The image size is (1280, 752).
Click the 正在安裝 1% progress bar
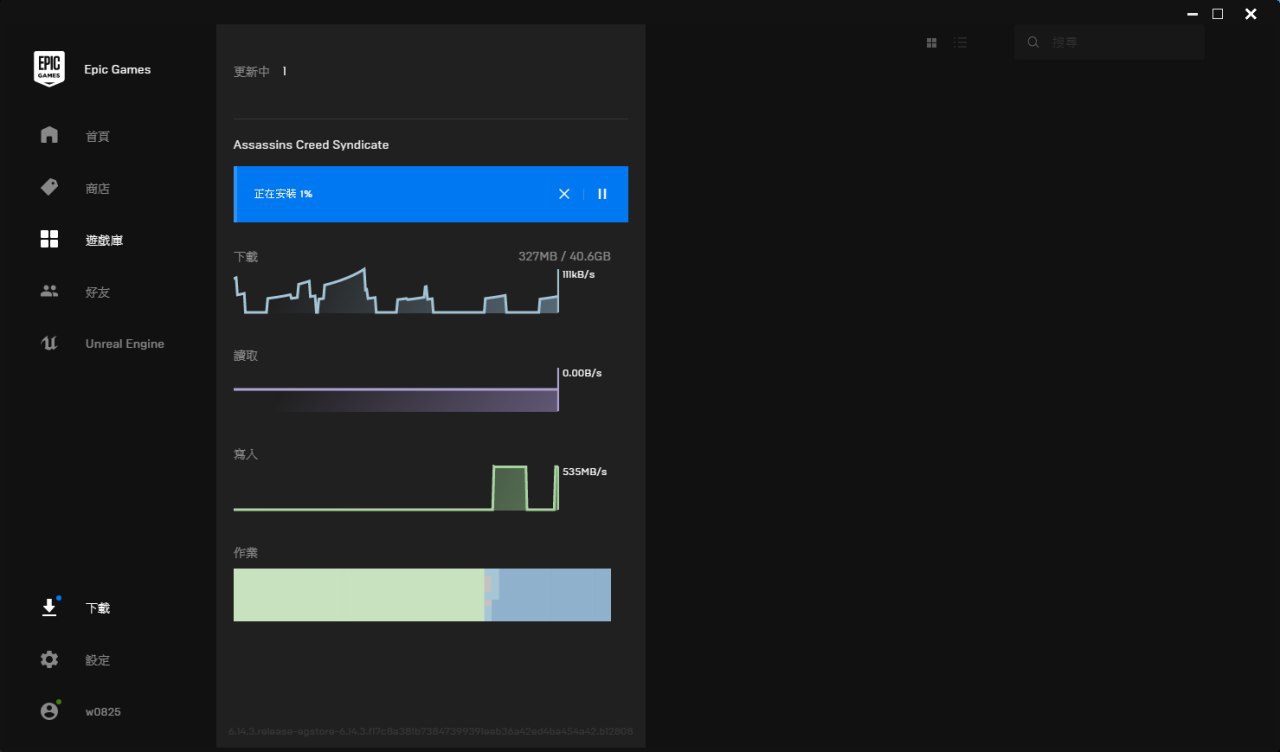click(x=431, y=194)
